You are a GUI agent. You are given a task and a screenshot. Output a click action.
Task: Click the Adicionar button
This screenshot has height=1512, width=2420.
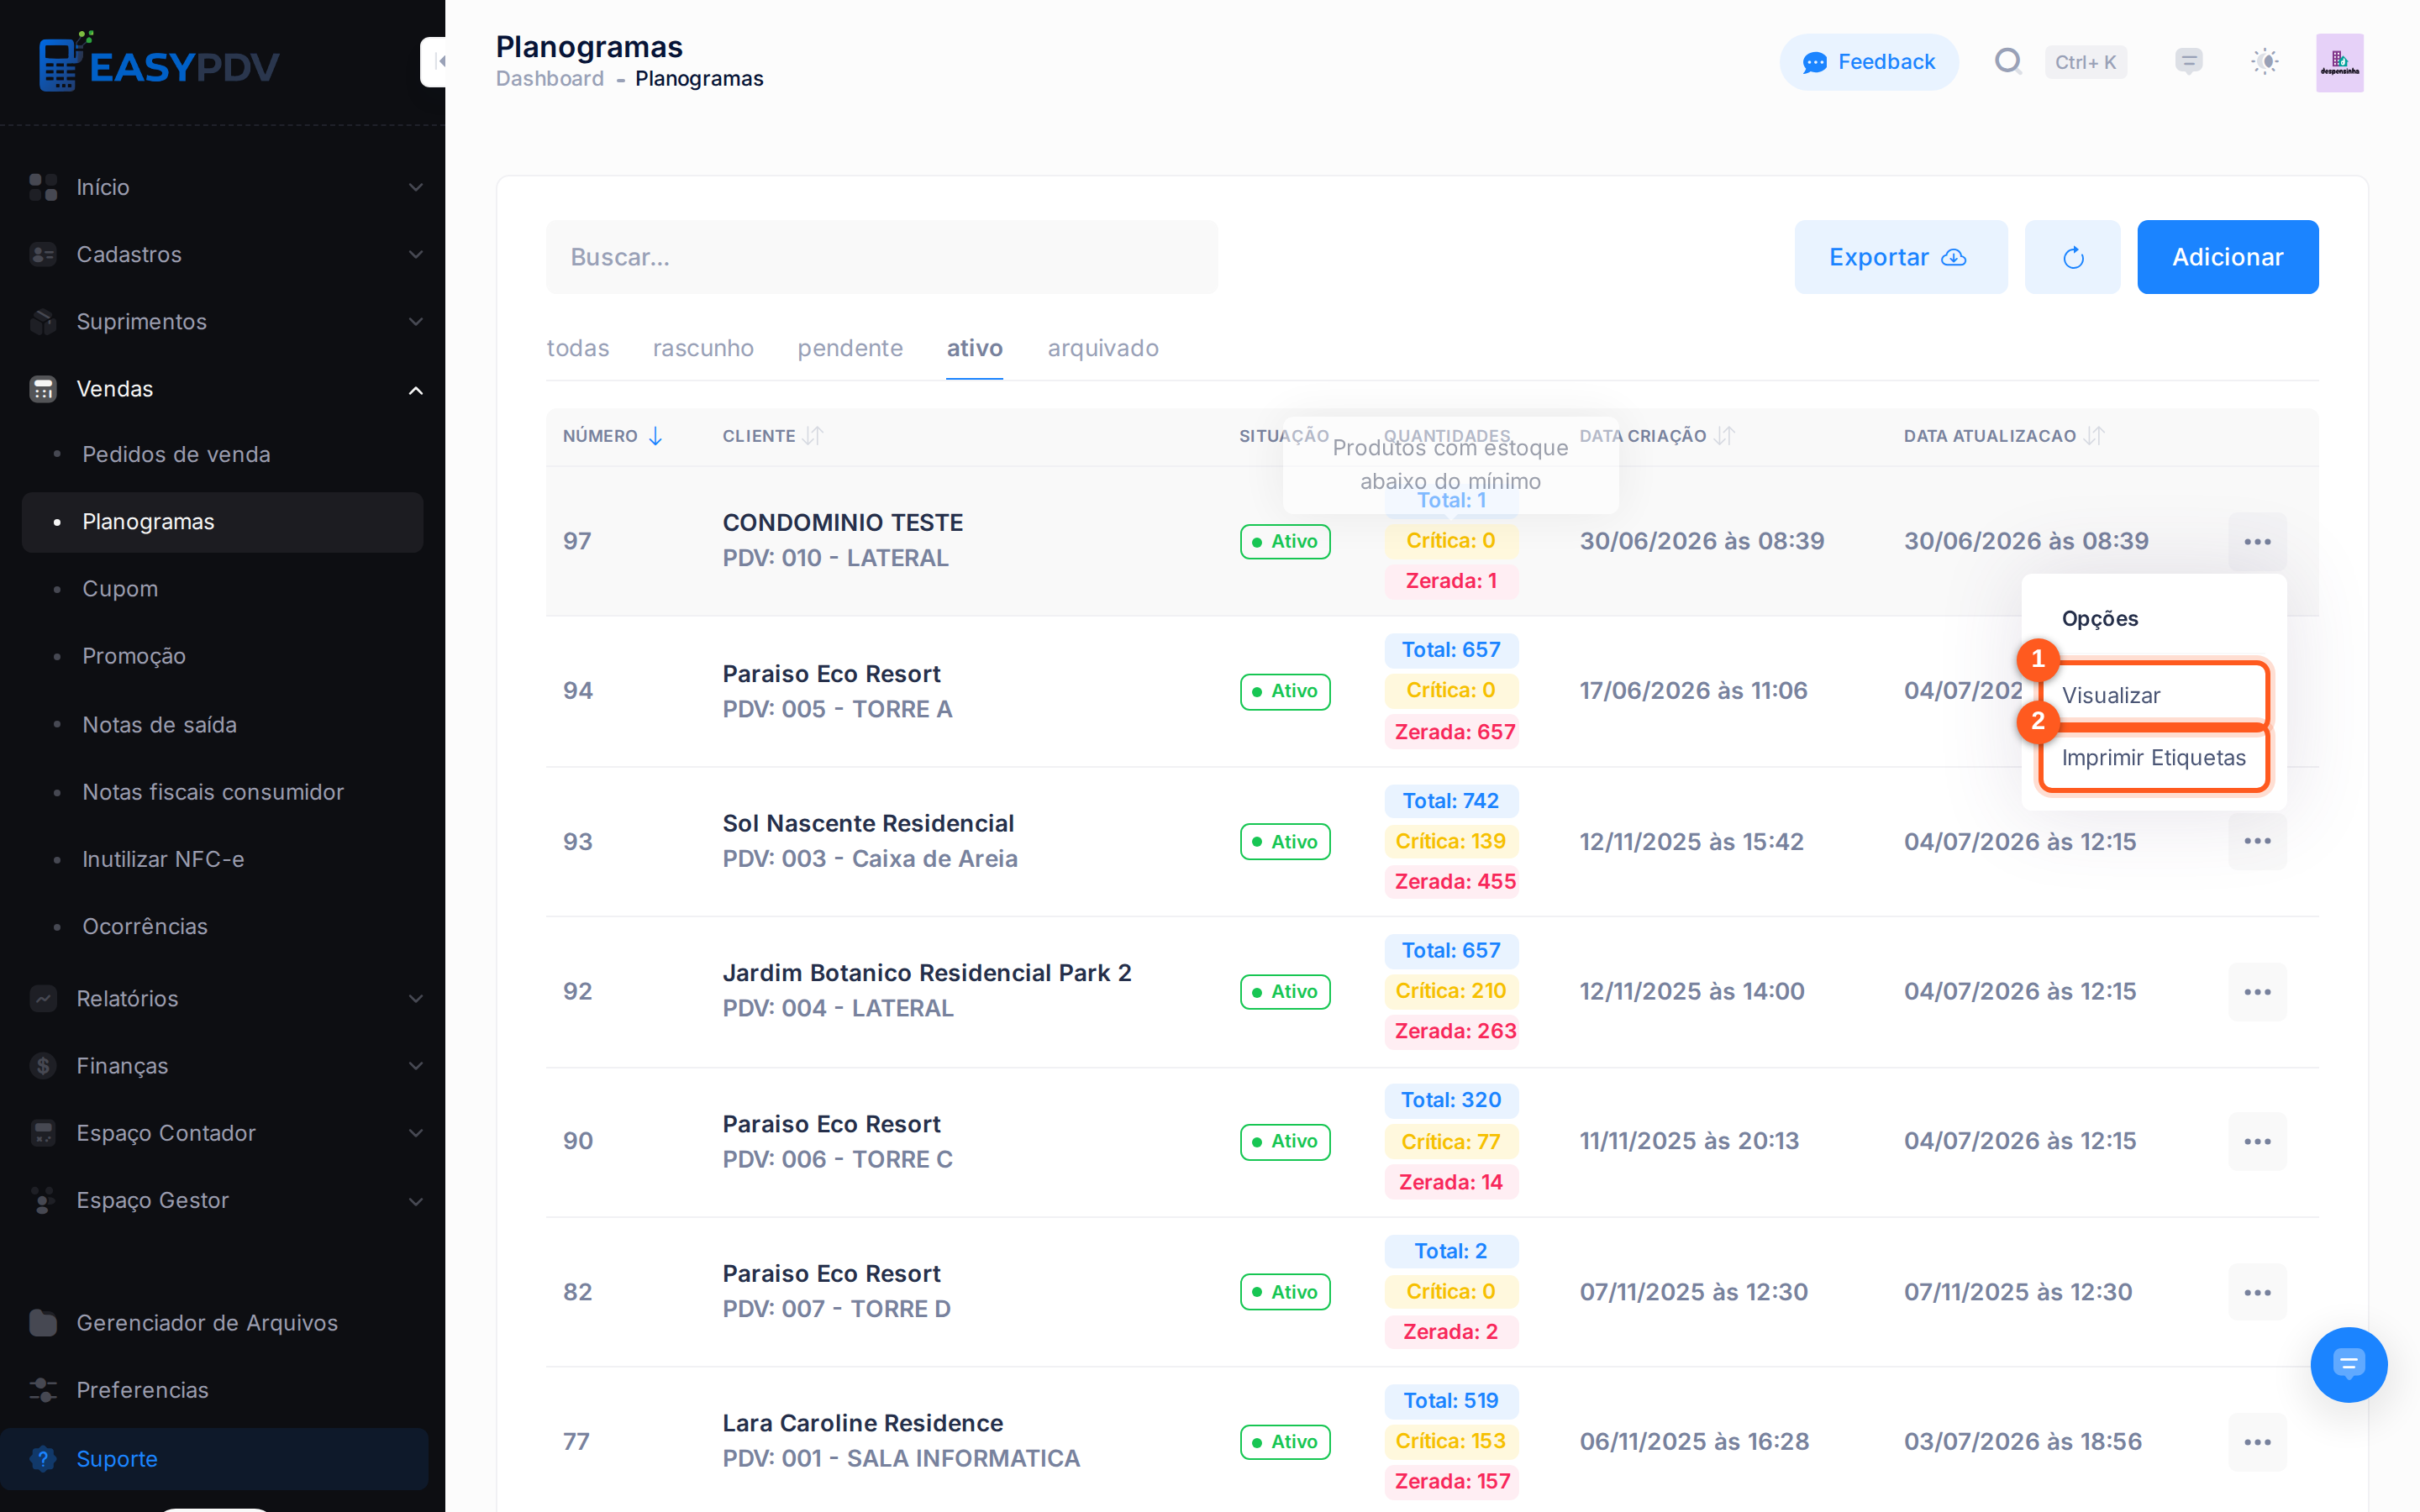point(2227,257)
